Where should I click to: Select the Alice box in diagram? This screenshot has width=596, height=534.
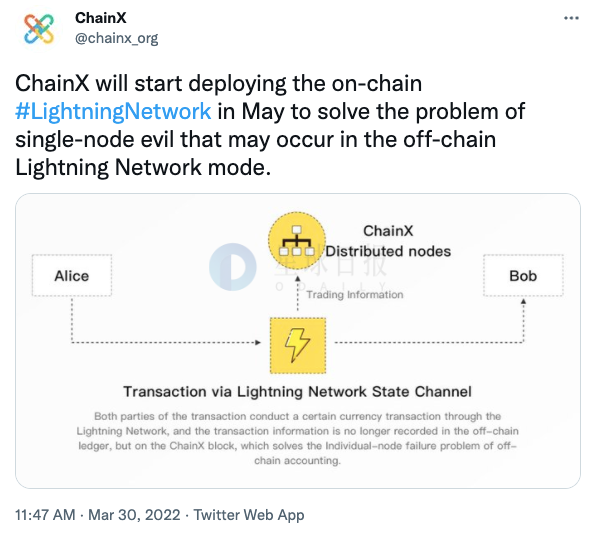pos(72,276)
